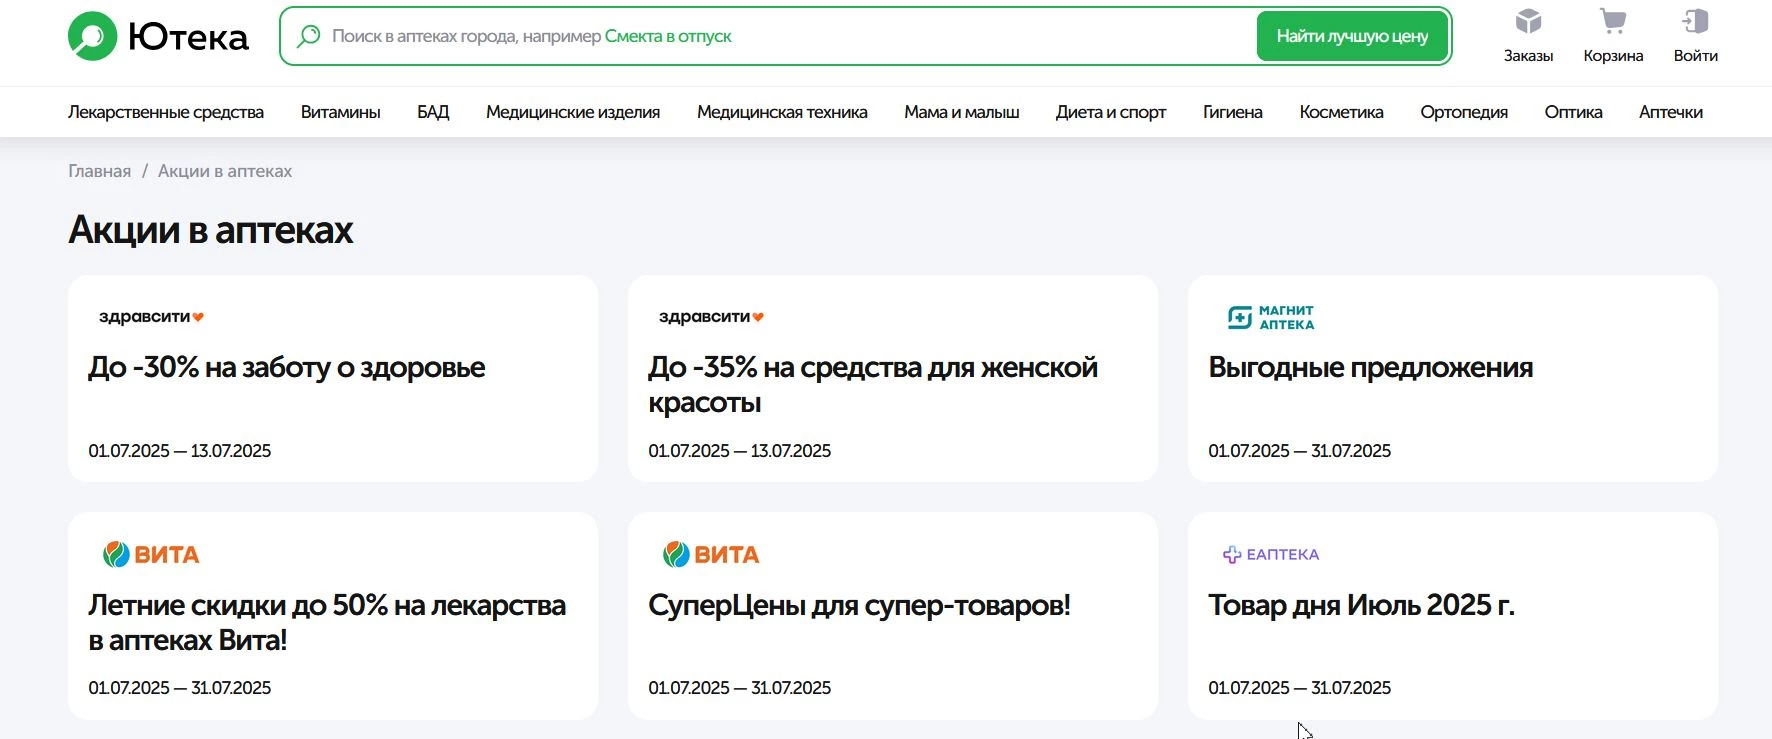
Task: Go to Главная breadcrumb
Action: pyautogui.click(x=99, y=171)
